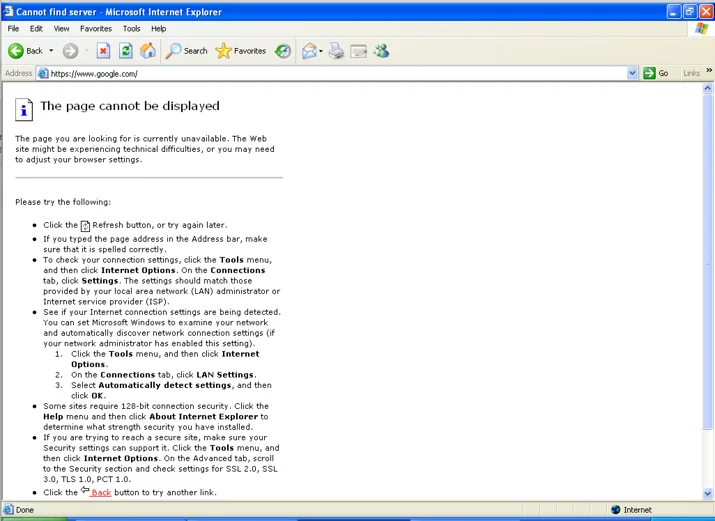Go to the Home page icon
Image resolution: width=715 pixels, height=521 pixels.
(x=148, y=51)
